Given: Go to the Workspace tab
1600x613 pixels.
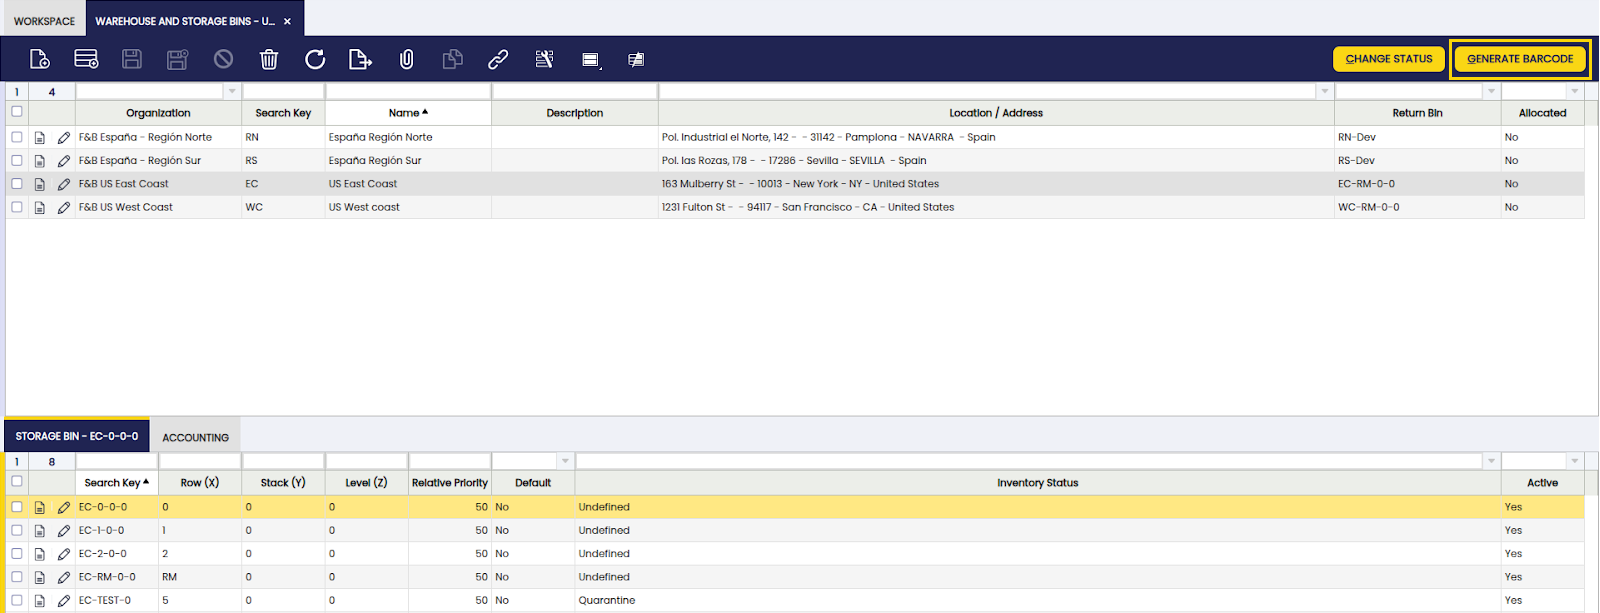Looking at the screenshot, I should coord(44,20).
